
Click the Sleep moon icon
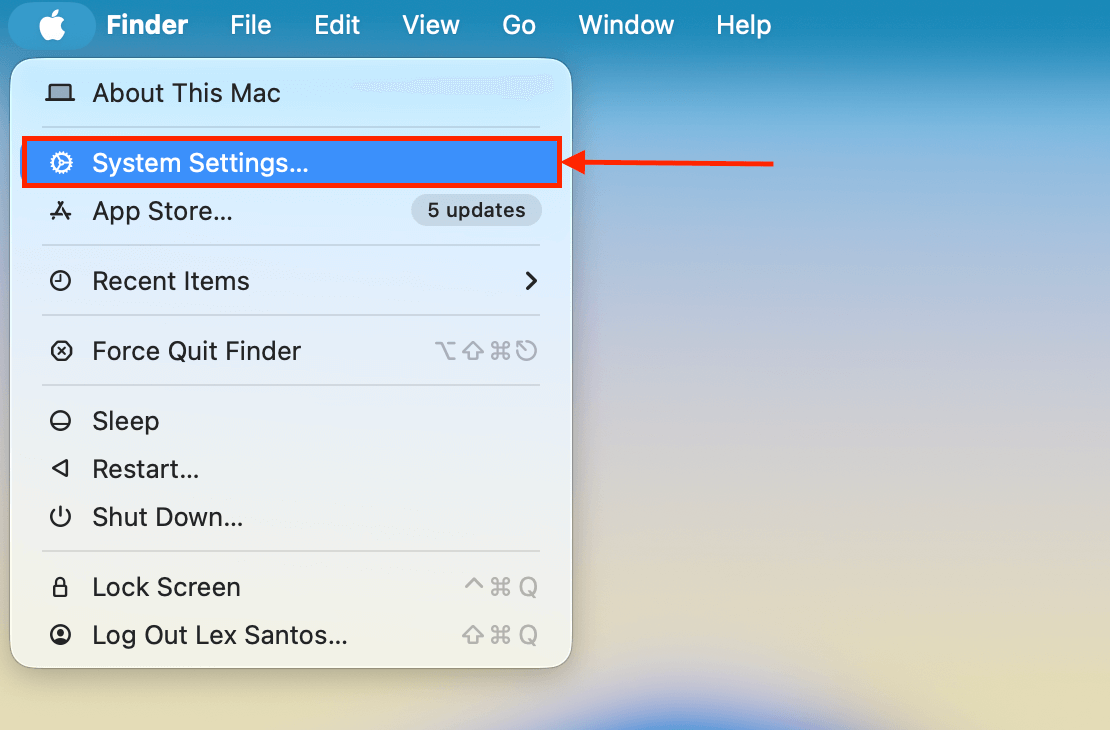point(61,421)
